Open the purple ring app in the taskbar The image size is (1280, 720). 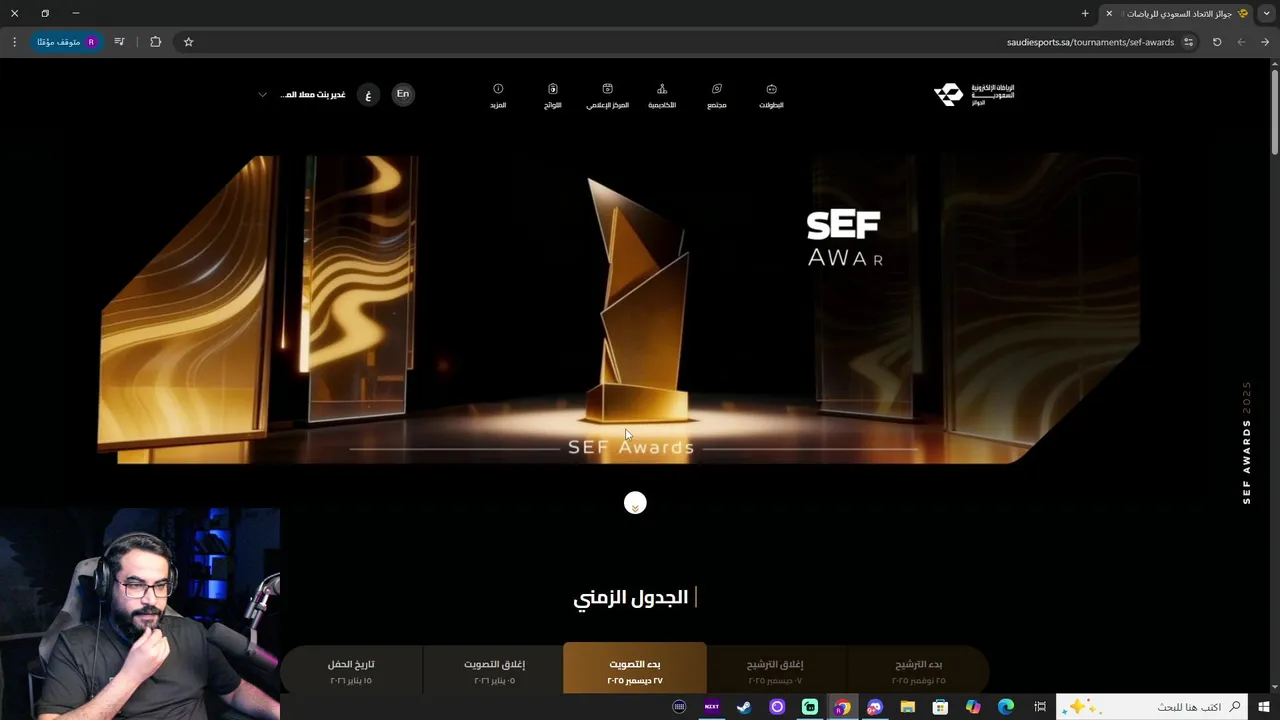[777, 707]
